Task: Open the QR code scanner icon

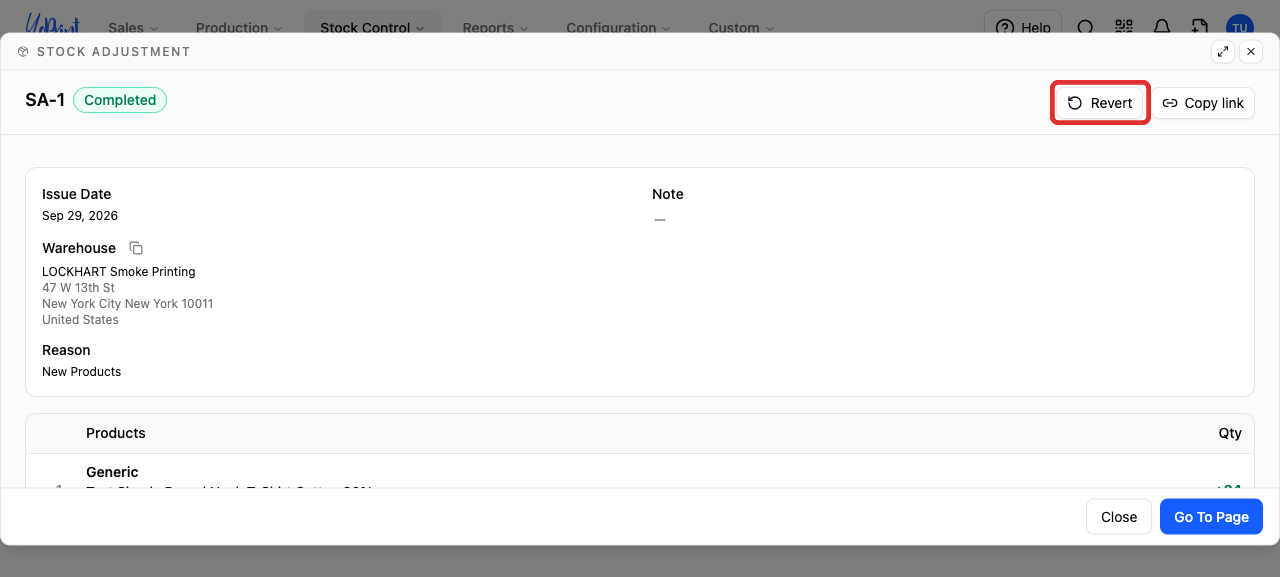Action: click(1124, 27)
